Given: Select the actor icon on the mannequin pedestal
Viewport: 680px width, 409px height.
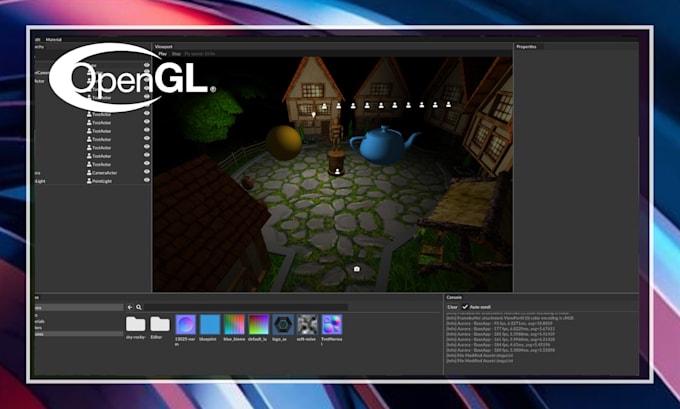Looking at the screenshot, I should [x=337, y=172].
